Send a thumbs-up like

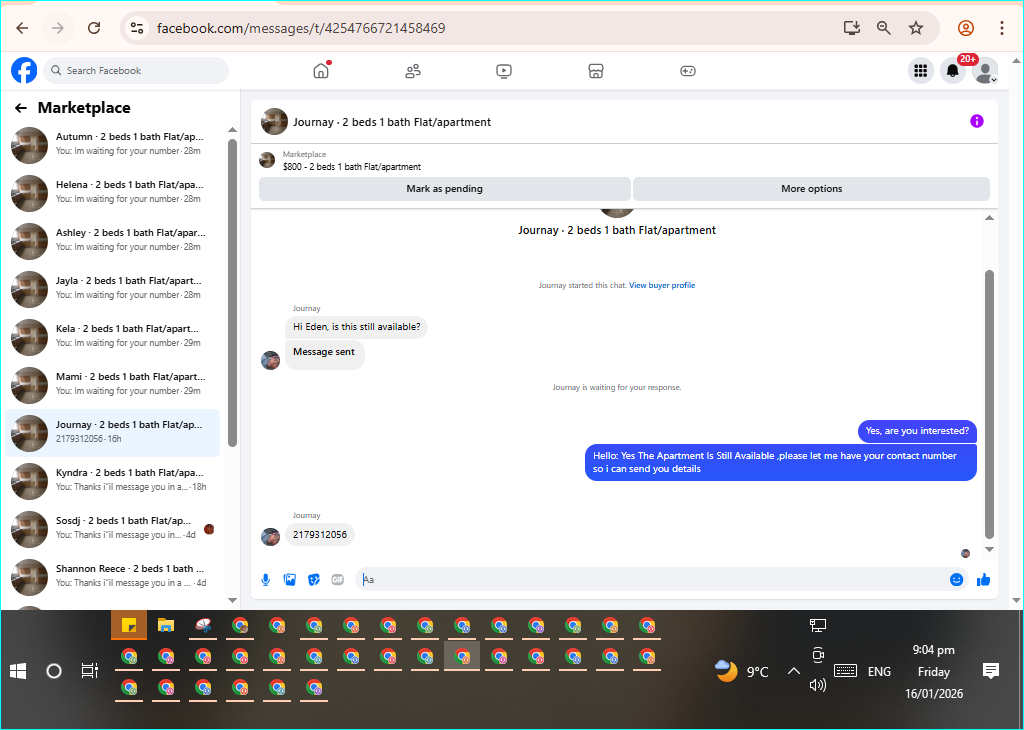984,579
